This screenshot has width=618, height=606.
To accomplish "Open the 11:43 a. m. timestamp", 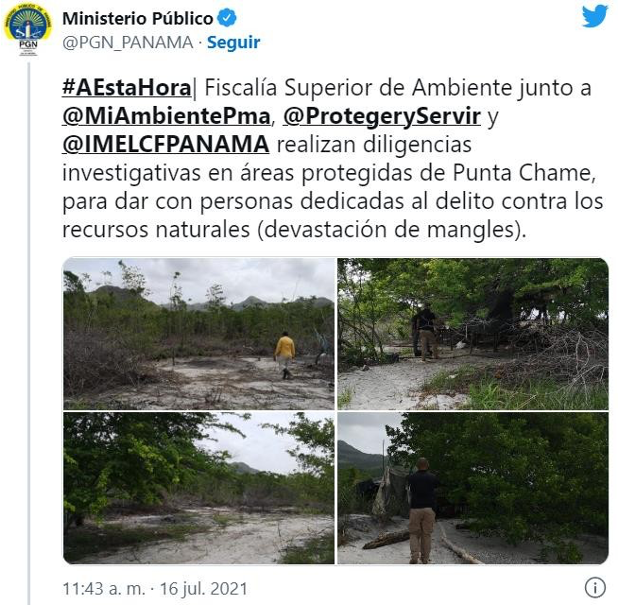I will [104, 589].
